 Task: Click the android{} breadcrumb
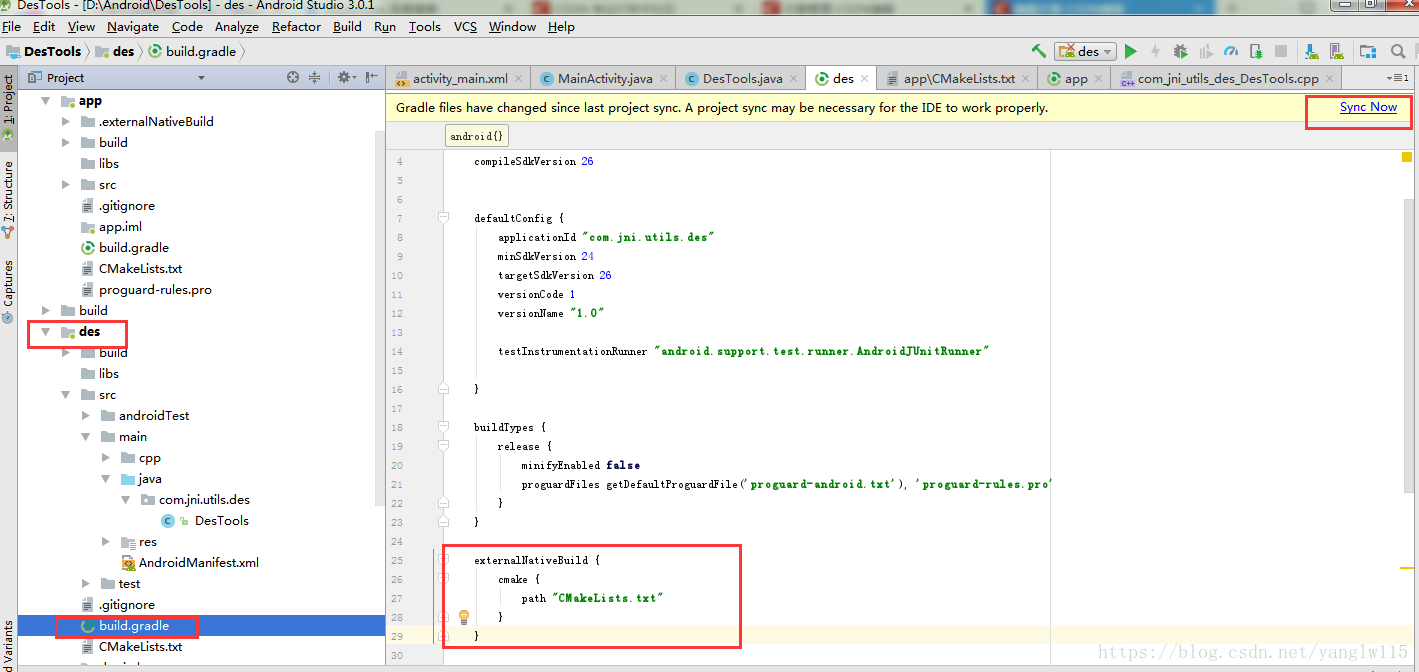click(x=477, y=135)
